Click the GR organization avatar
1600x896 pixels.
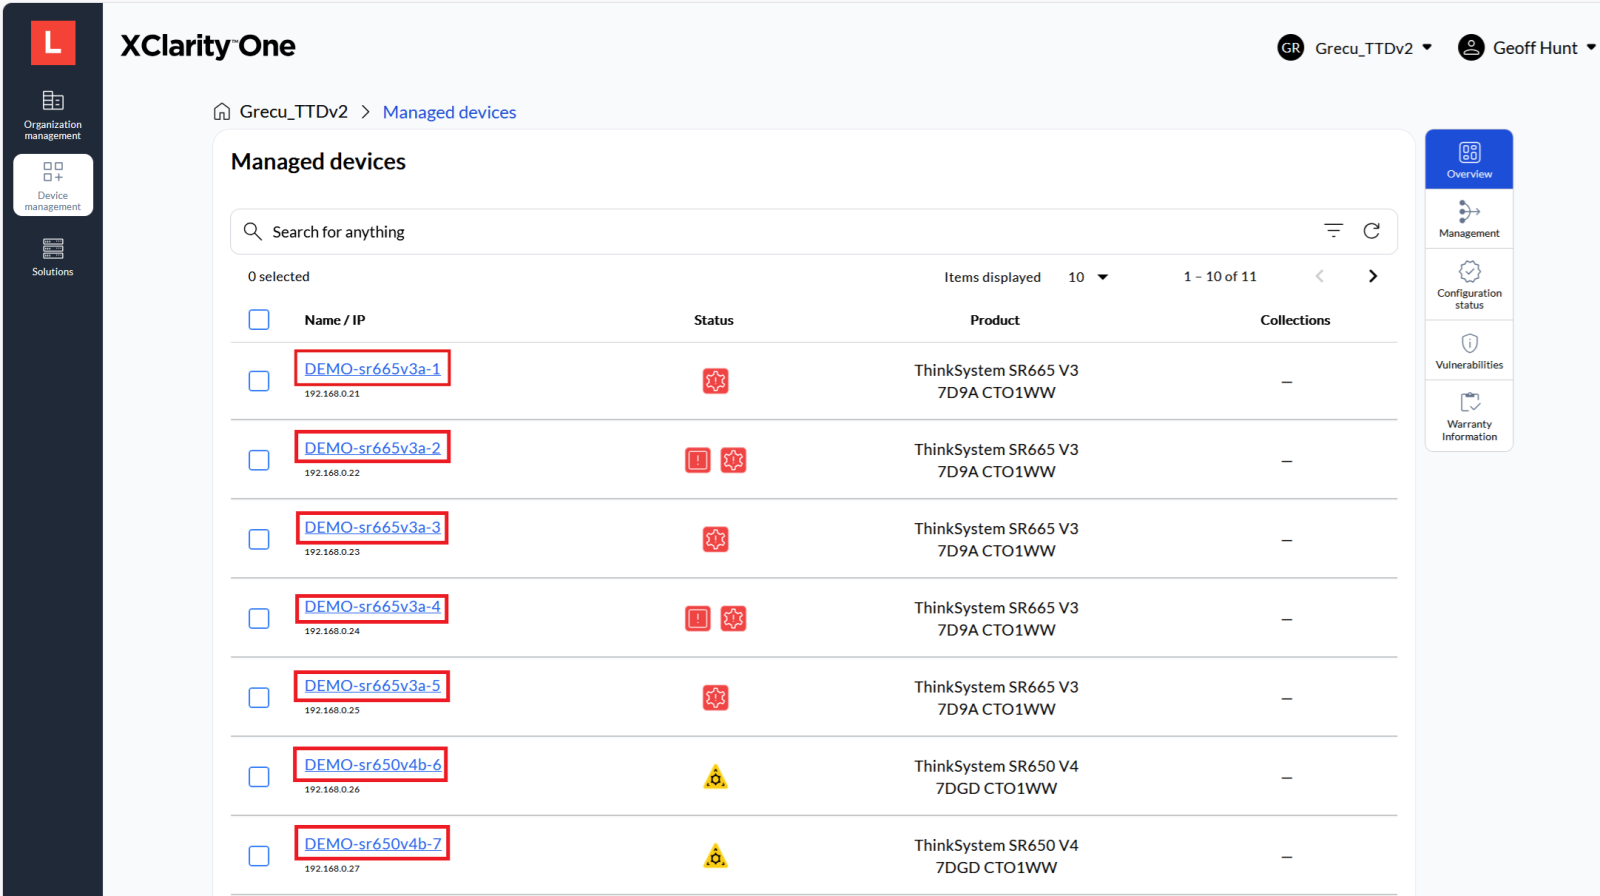[1291, 47]
